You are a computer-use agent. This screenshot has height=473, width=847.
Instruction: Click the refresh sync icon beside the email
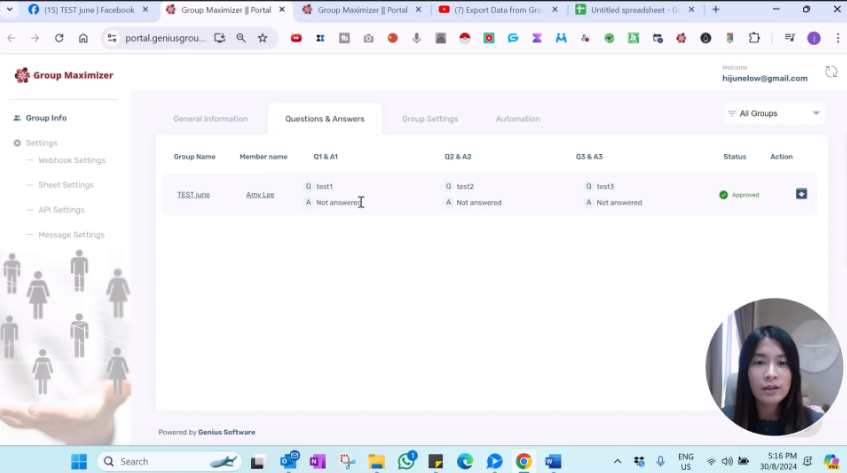830,72
